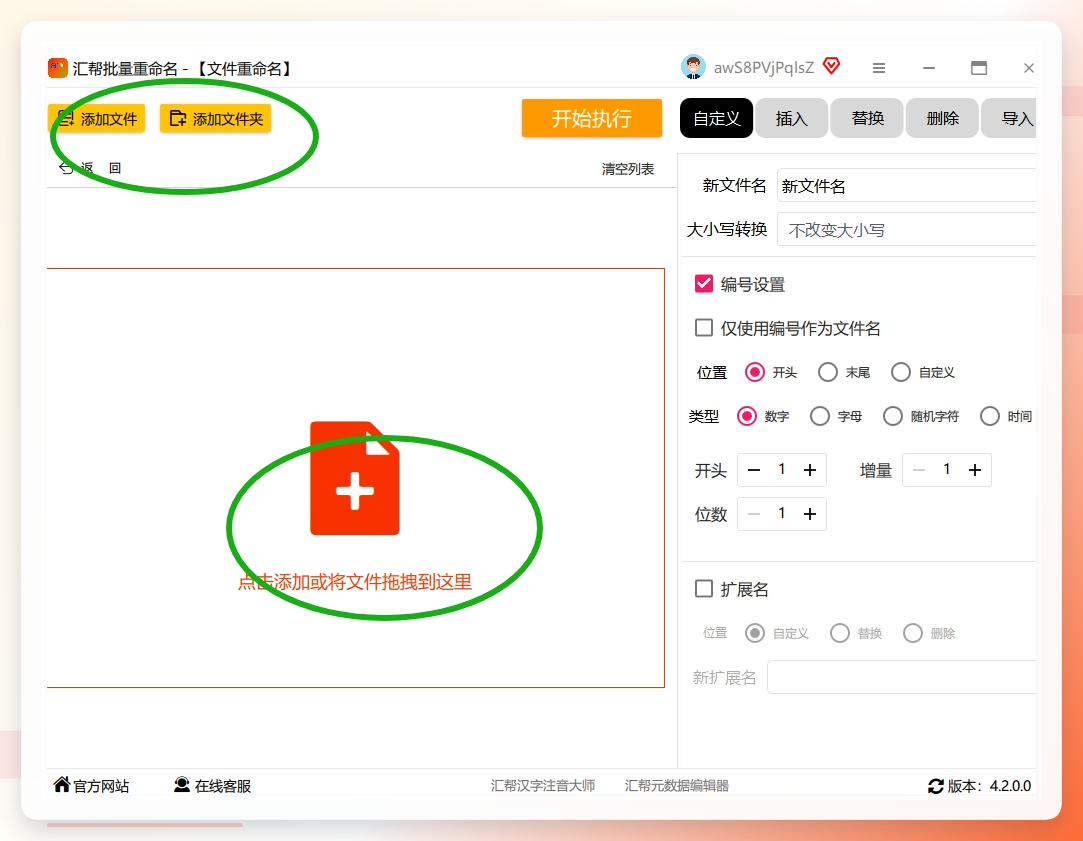The image size is (1083, 841).
Task: Click the home icon for 官方网站
Action: click(x=62, y=784)
